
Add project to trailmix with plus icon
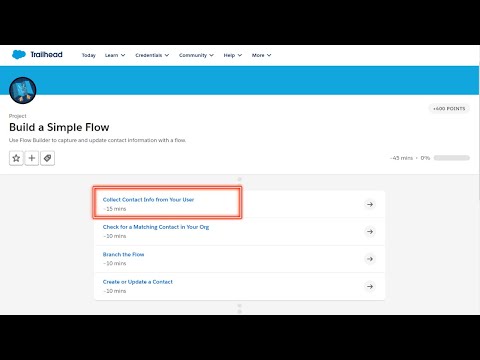pyautogui.click(x=32, y=158)
